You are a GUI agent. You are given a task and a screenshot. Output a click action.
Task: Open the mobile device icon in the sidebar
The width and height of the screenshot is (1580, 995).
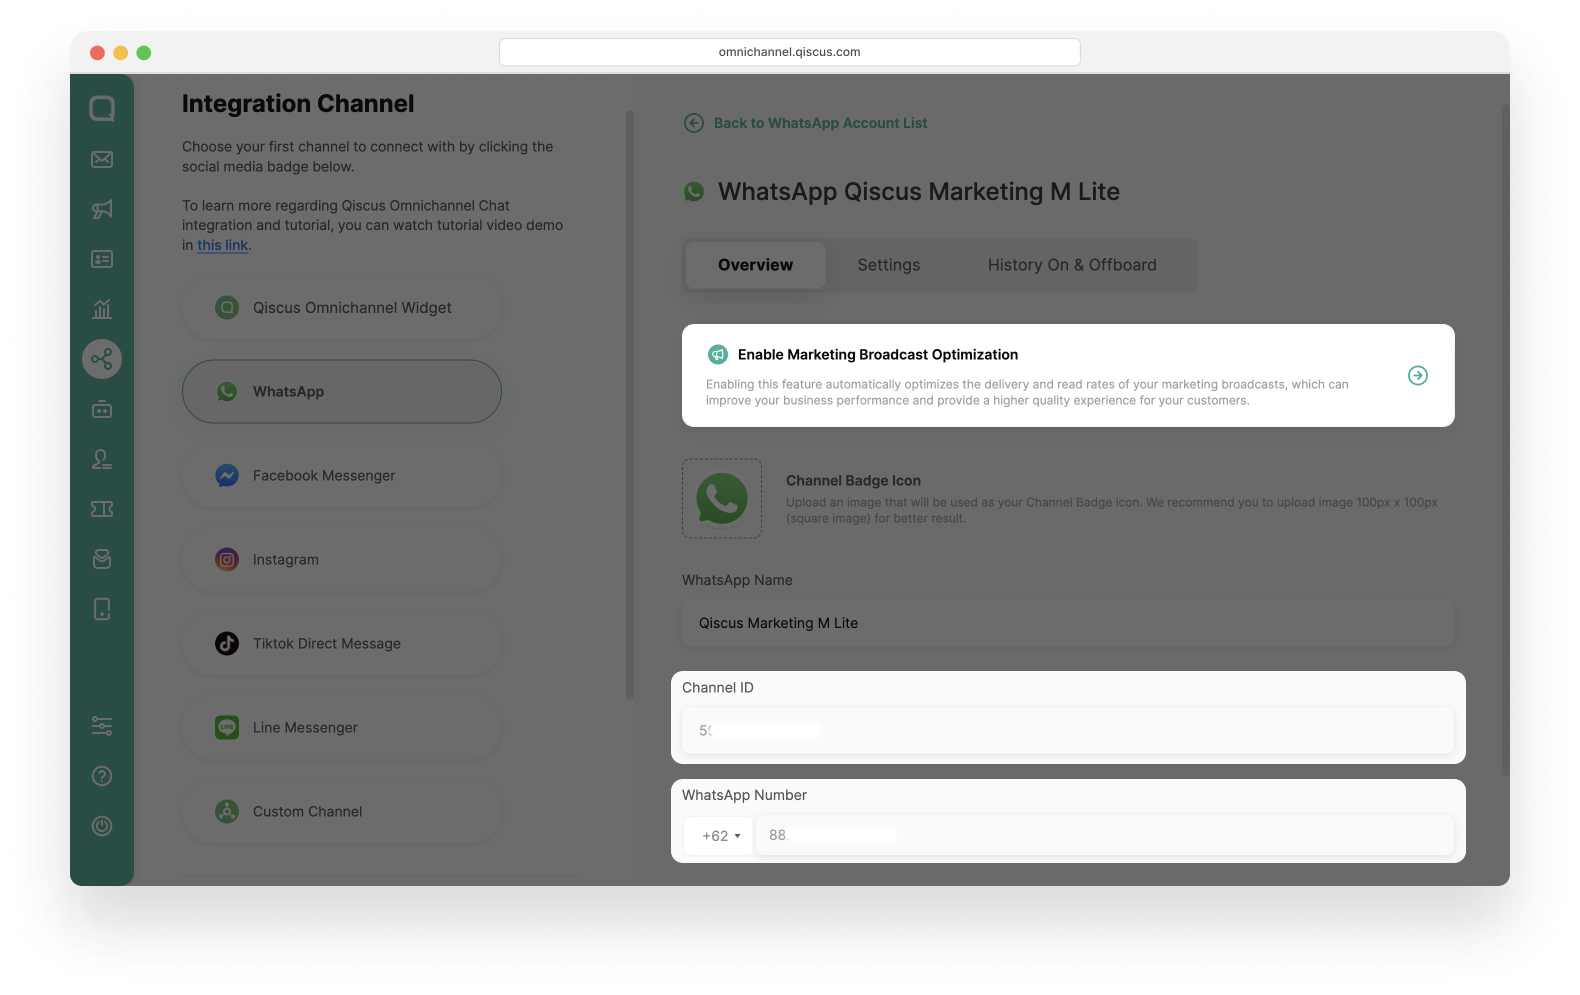point(102,609)
